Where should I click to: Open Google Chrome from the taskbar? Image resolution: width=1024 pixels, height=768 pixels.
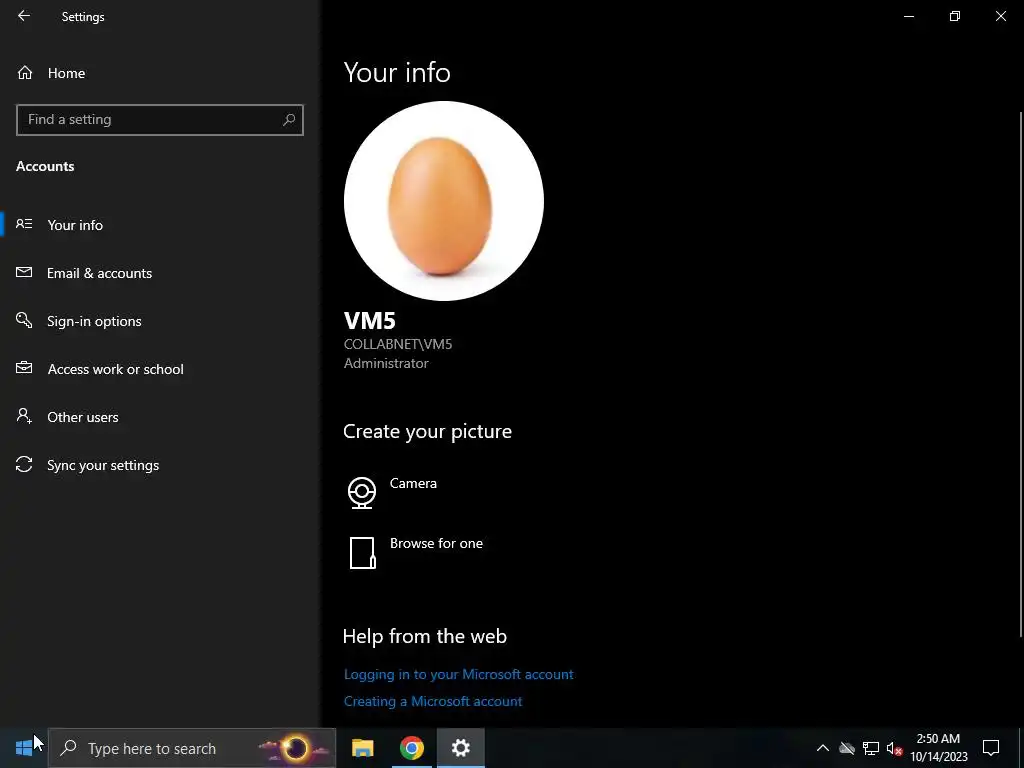point(411,748)
